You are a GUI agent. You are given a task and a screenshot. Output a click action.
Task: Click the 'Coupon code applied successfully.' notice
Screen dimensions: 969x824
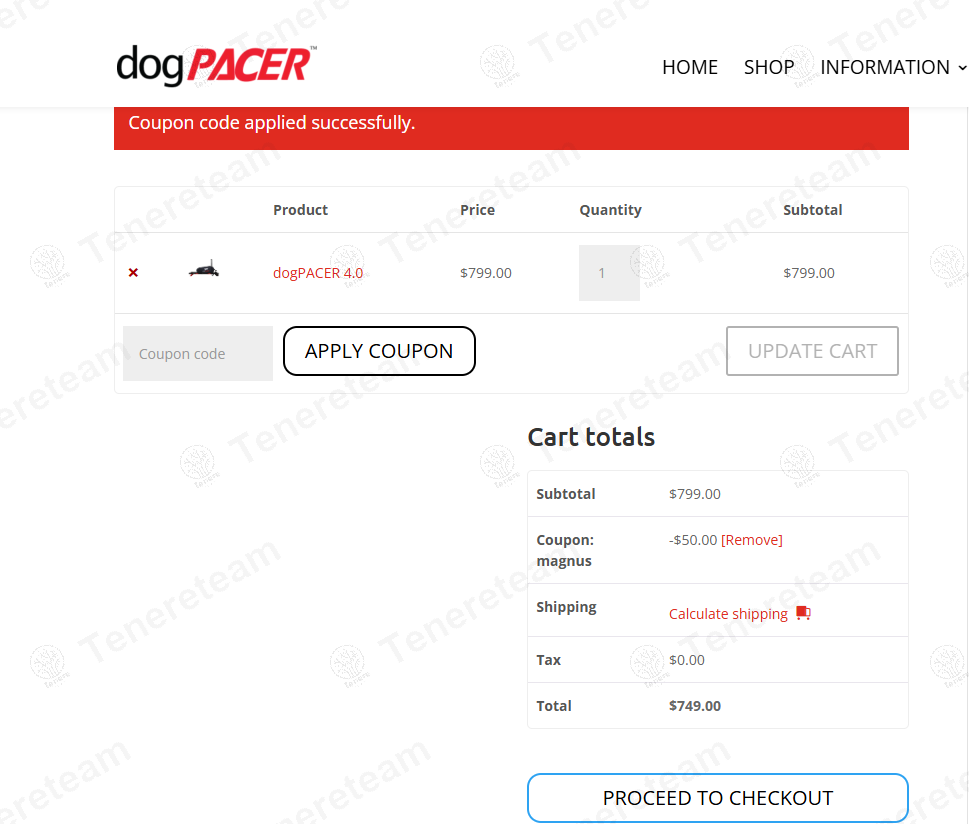click(x=511, y=128)
